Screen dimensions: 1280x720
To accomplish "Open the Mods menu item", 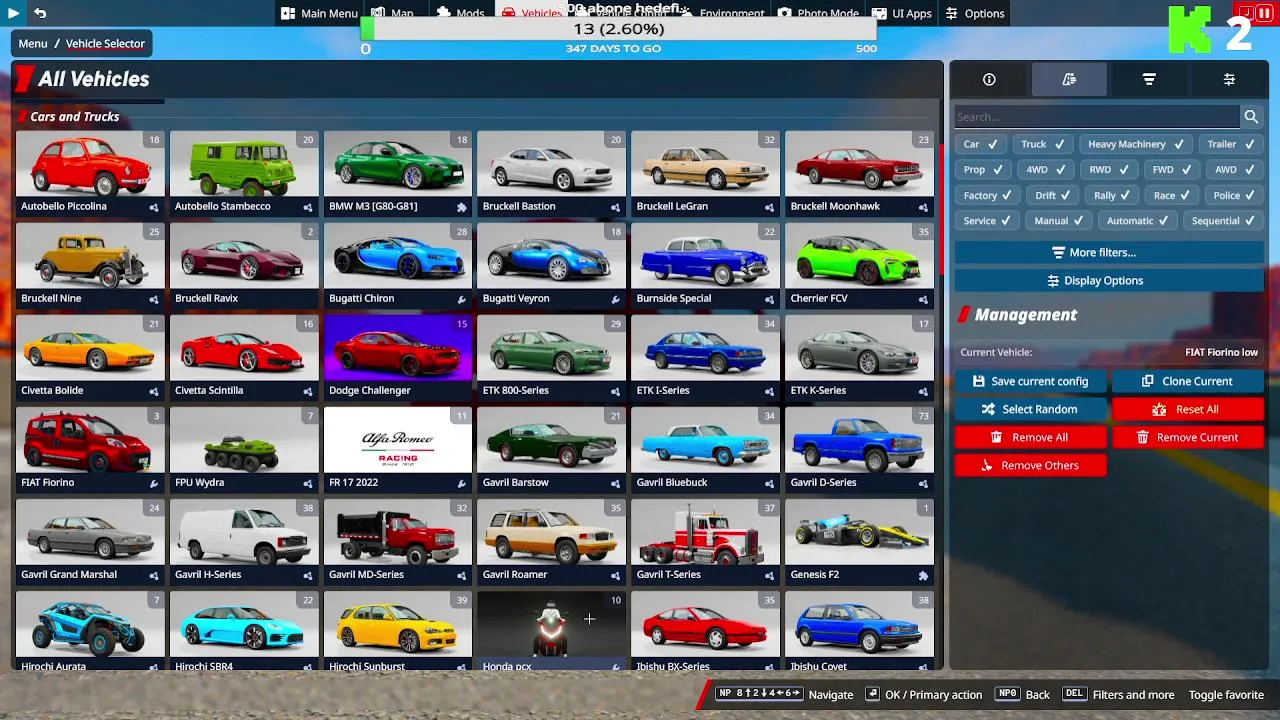I will coord(461,13).
